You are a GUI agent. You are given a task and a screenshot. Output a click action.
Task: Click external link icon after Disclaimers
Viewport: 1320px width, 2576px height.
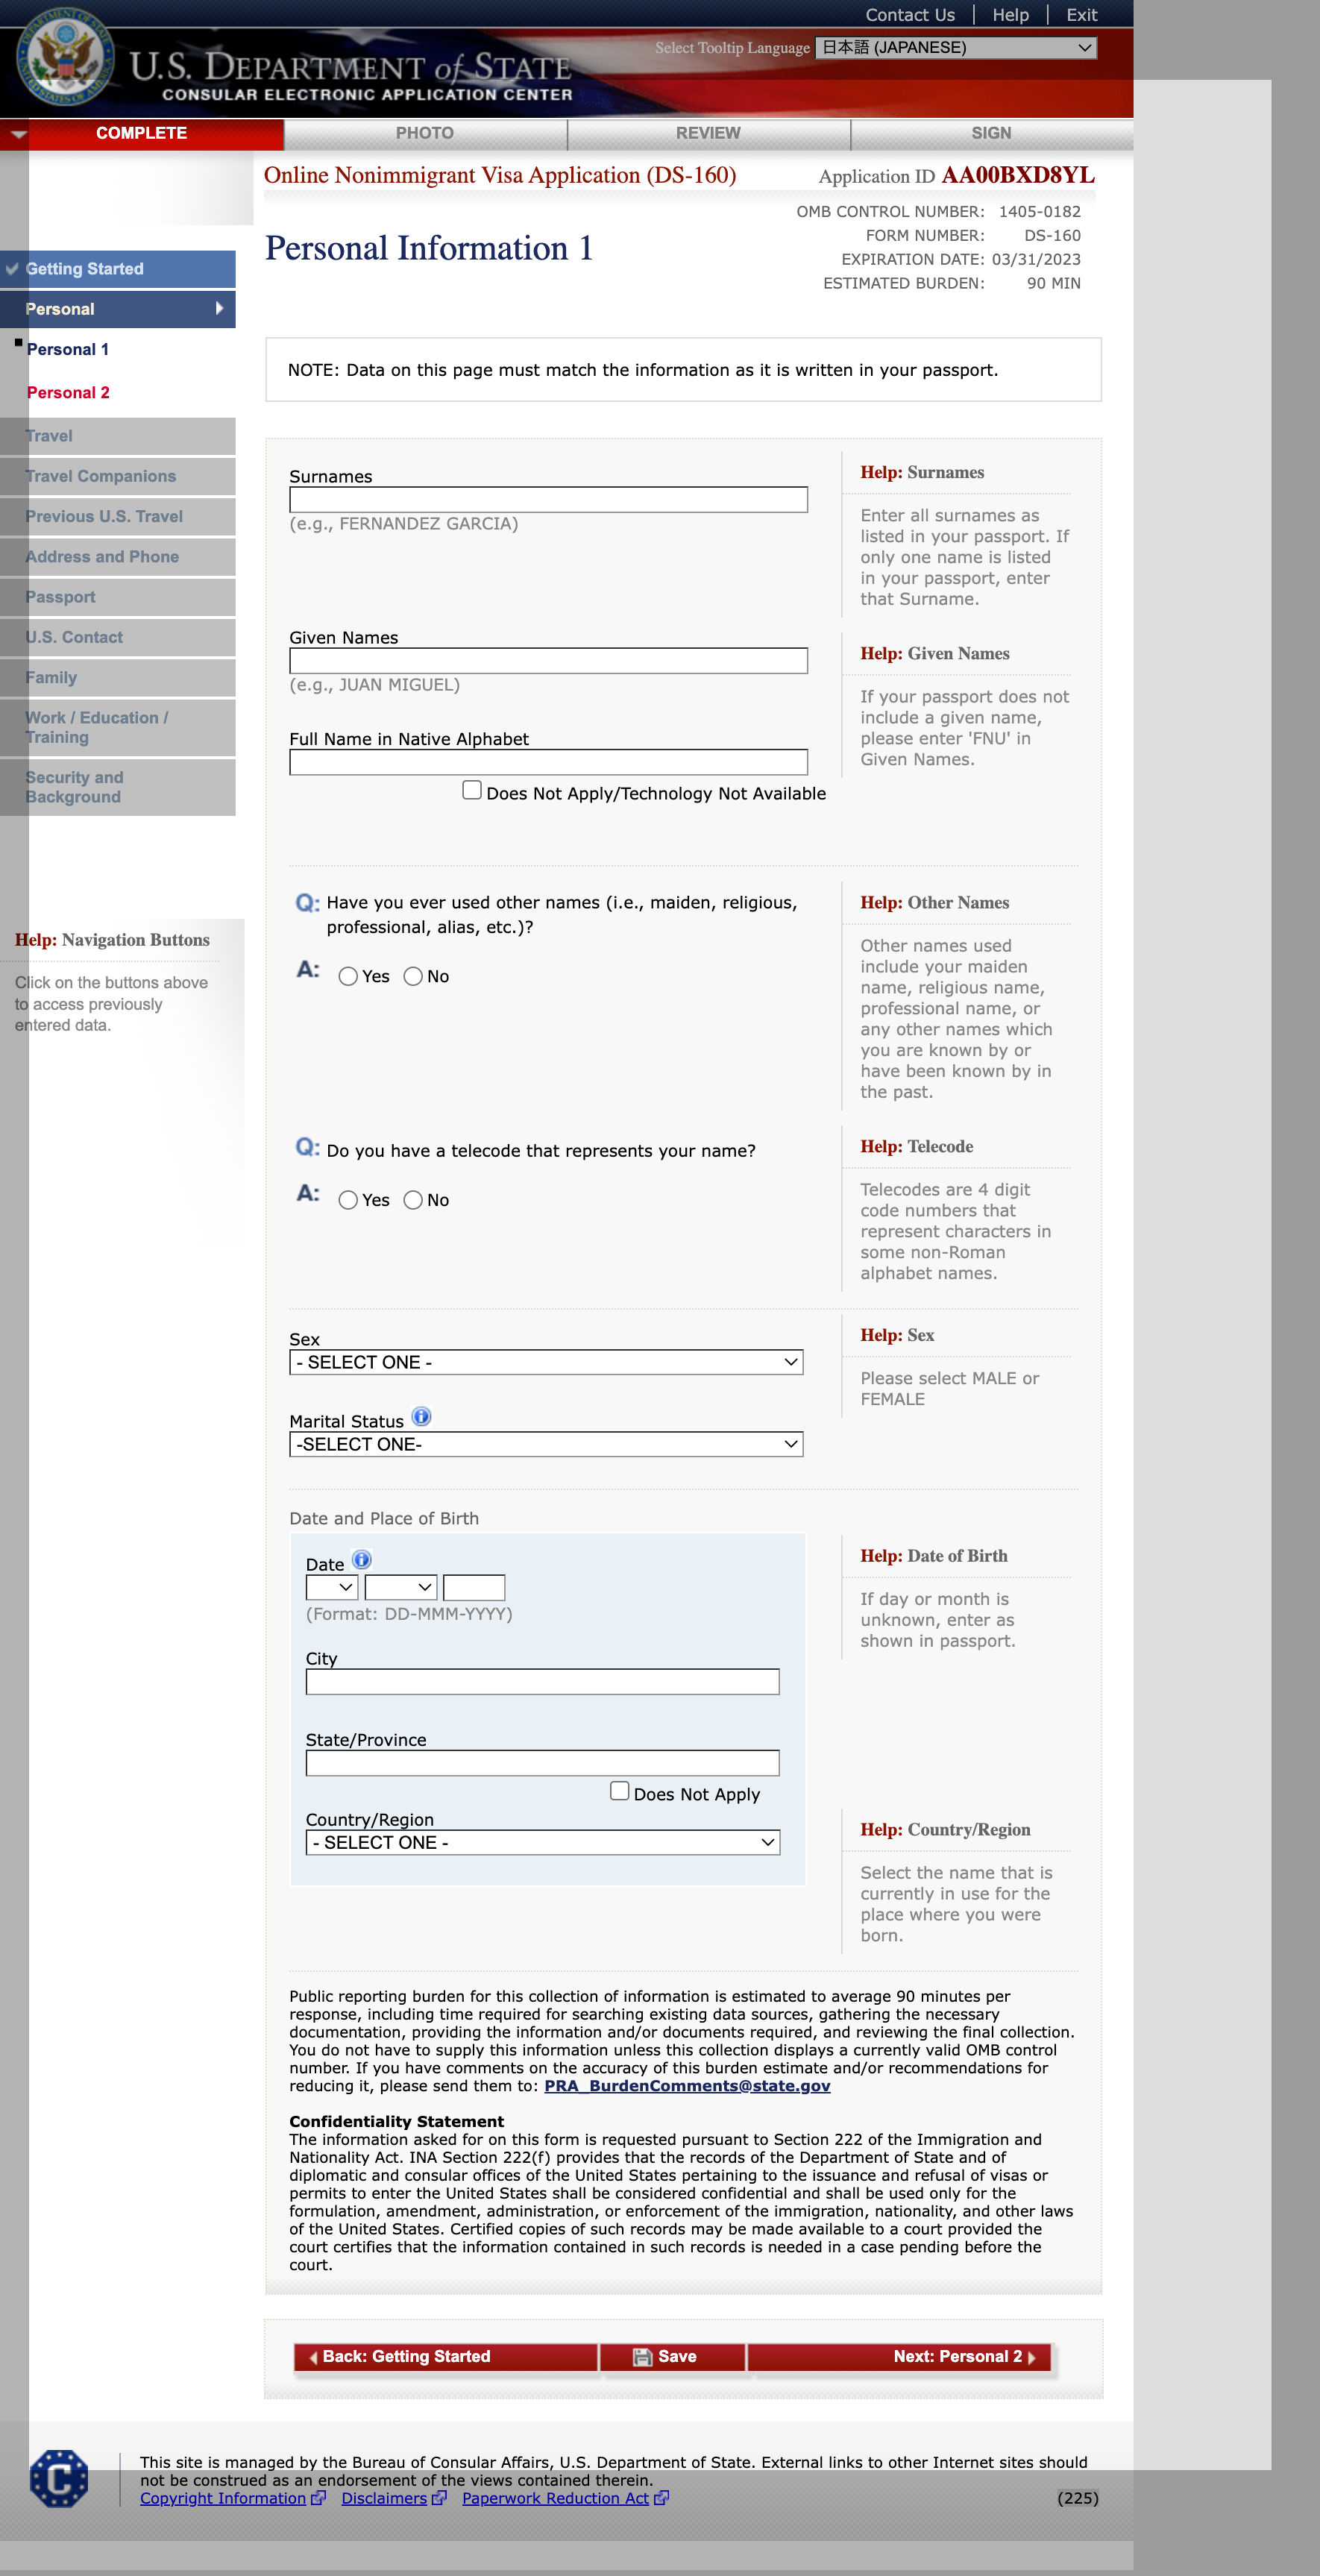439,2498
